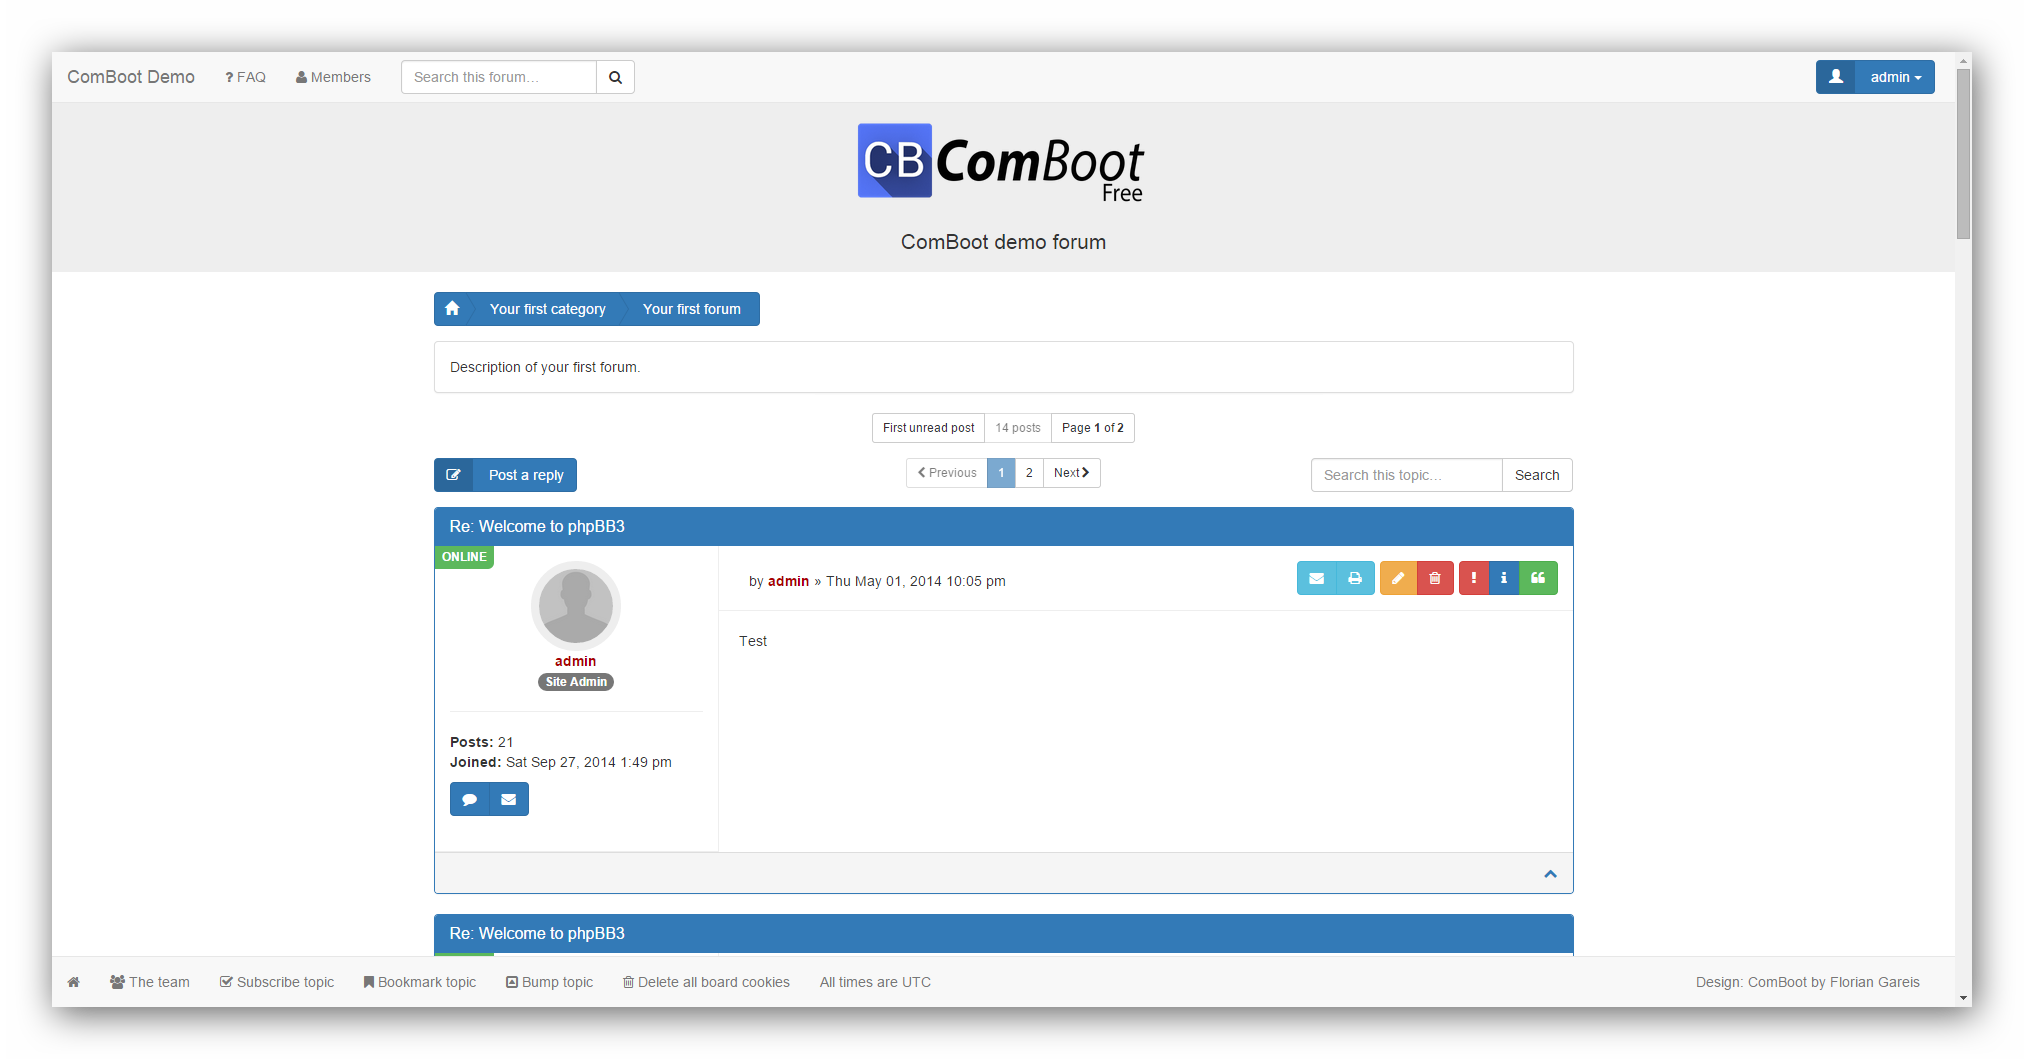Open the FAQ link in navbar
Image resolution: width=2024 pixels, height=1059 pixels.
pos(245,77)
